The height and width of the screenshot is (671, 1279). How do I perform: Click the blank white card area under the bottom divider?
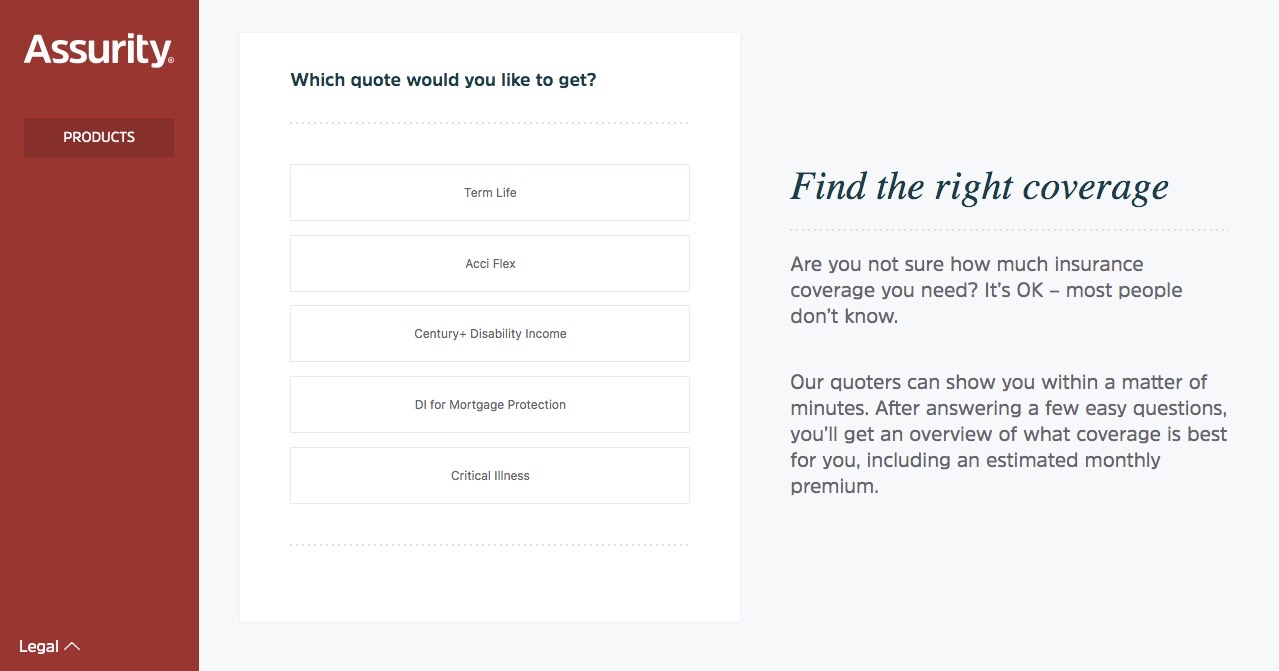pos(490,585)
